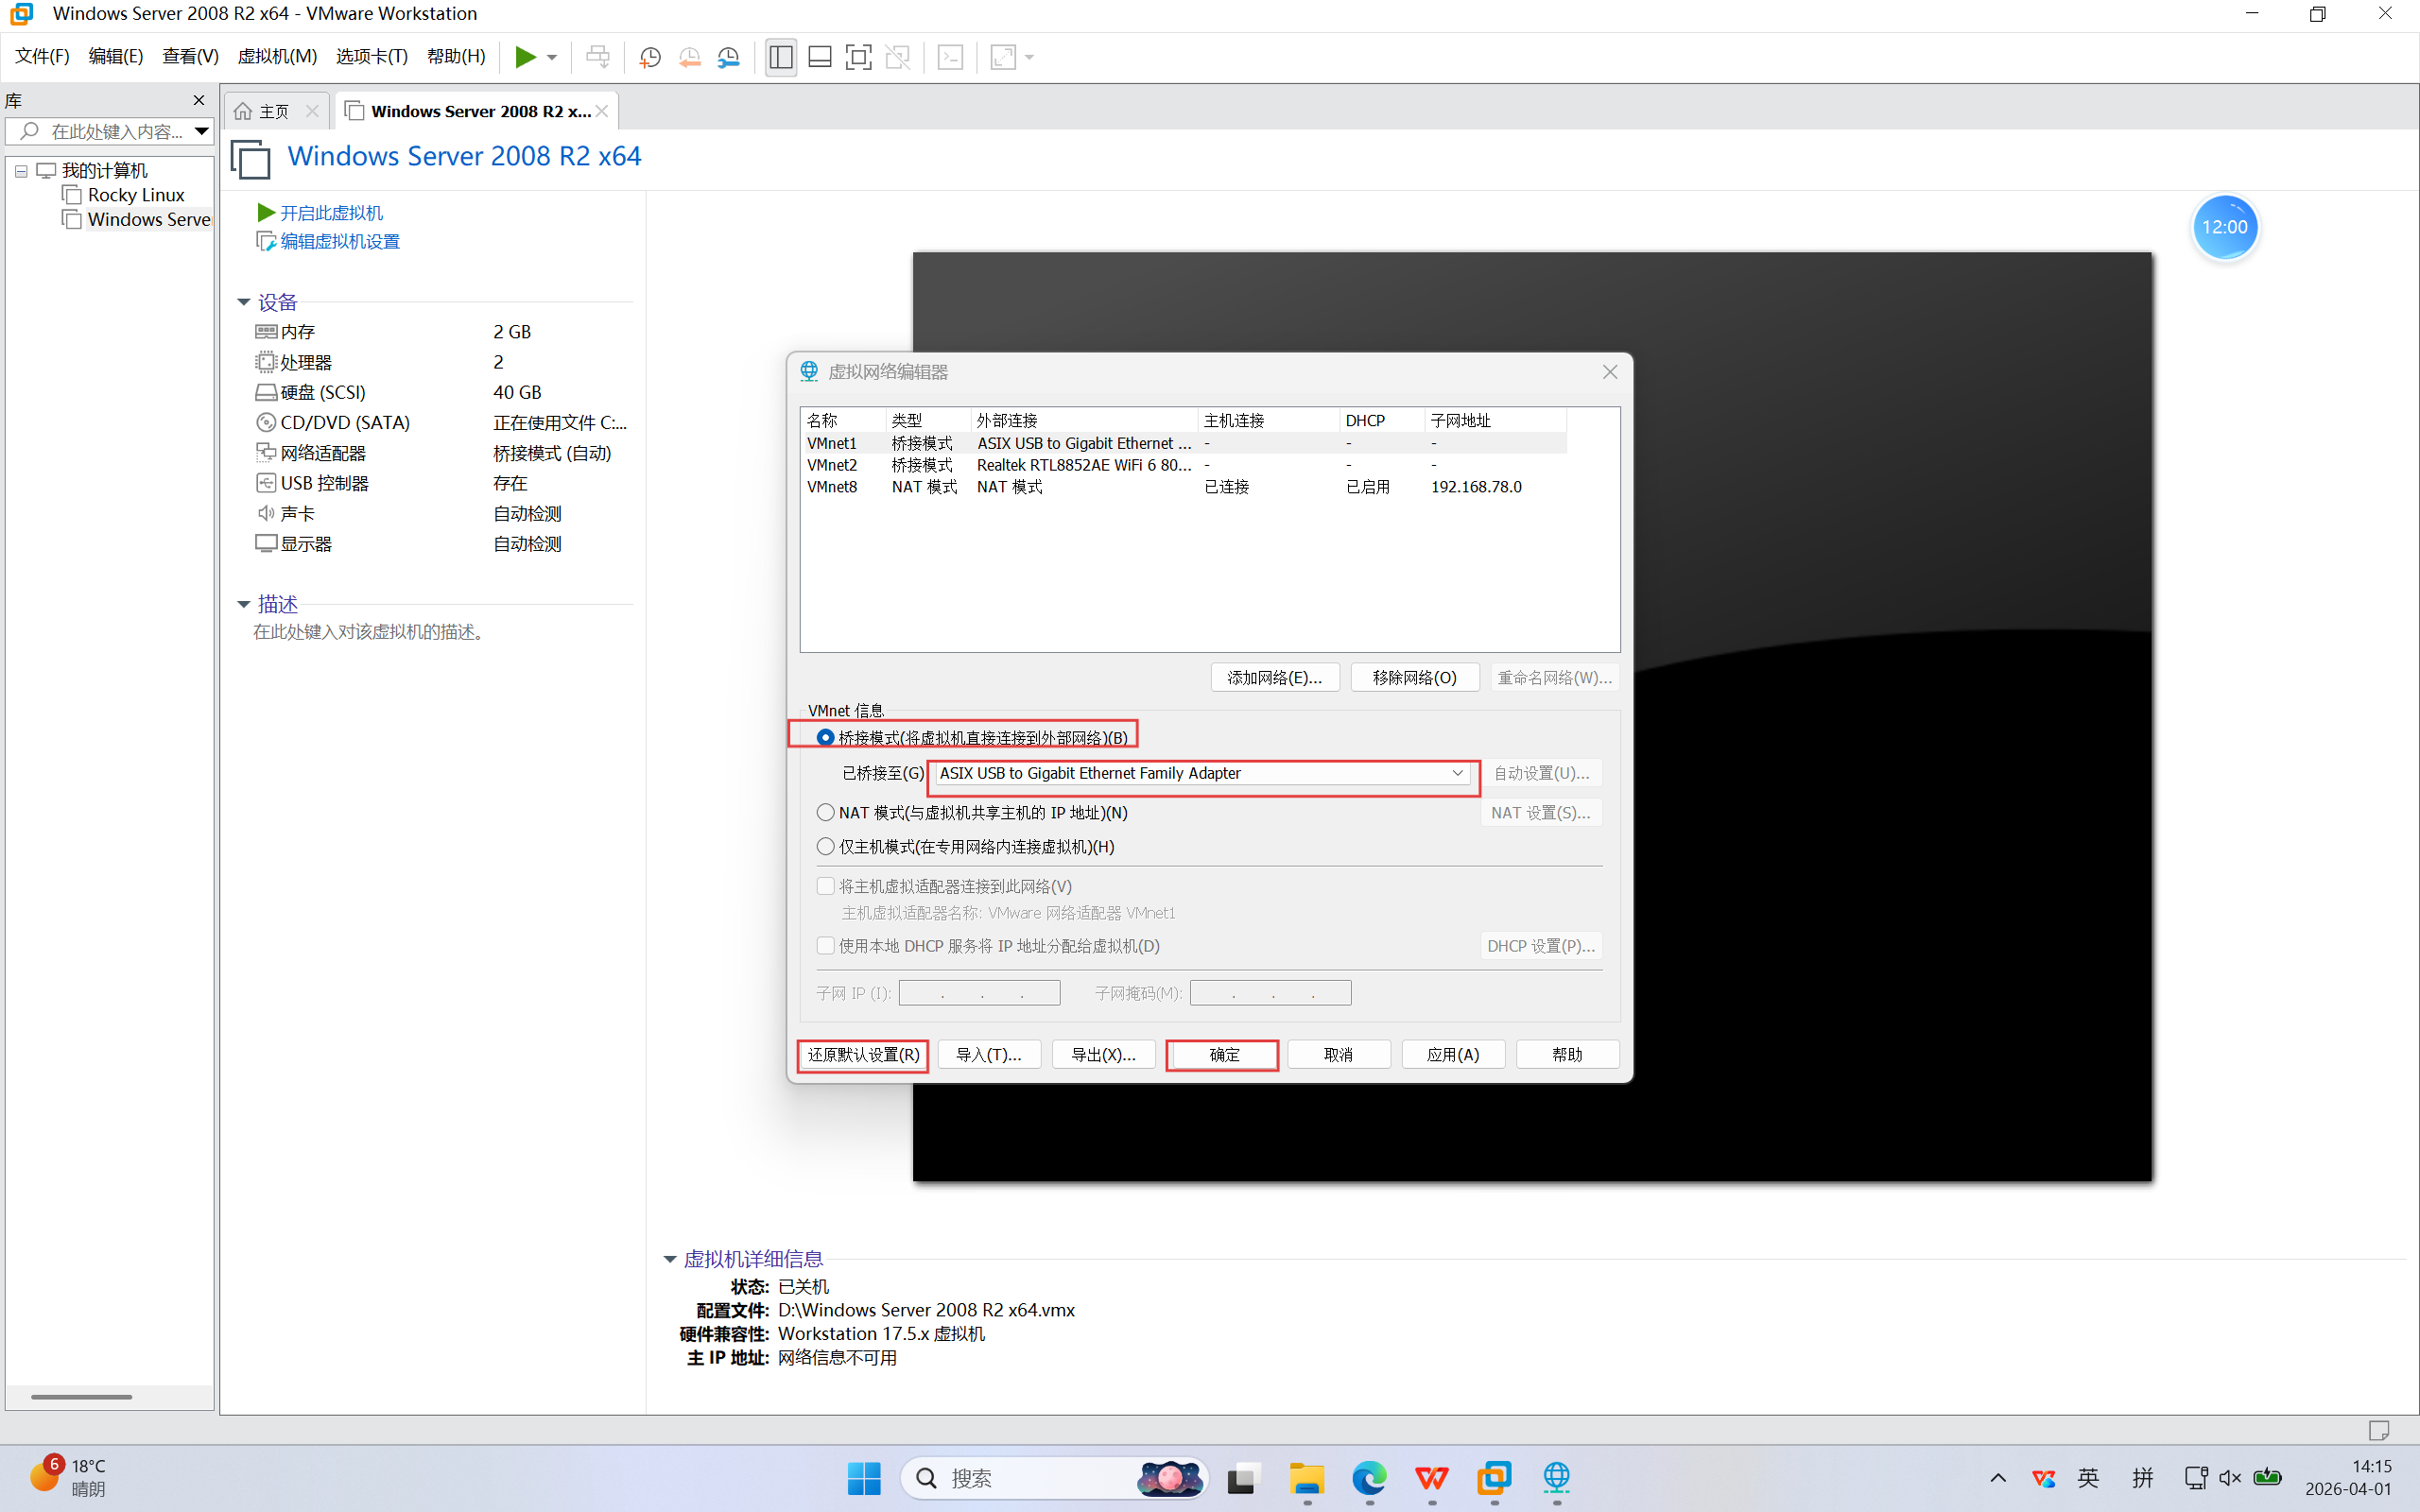Select 仅主机模式 radio button
The height and width of the screenshot is (1512, 2420).
pyautogui.click(x=826, y=847)
